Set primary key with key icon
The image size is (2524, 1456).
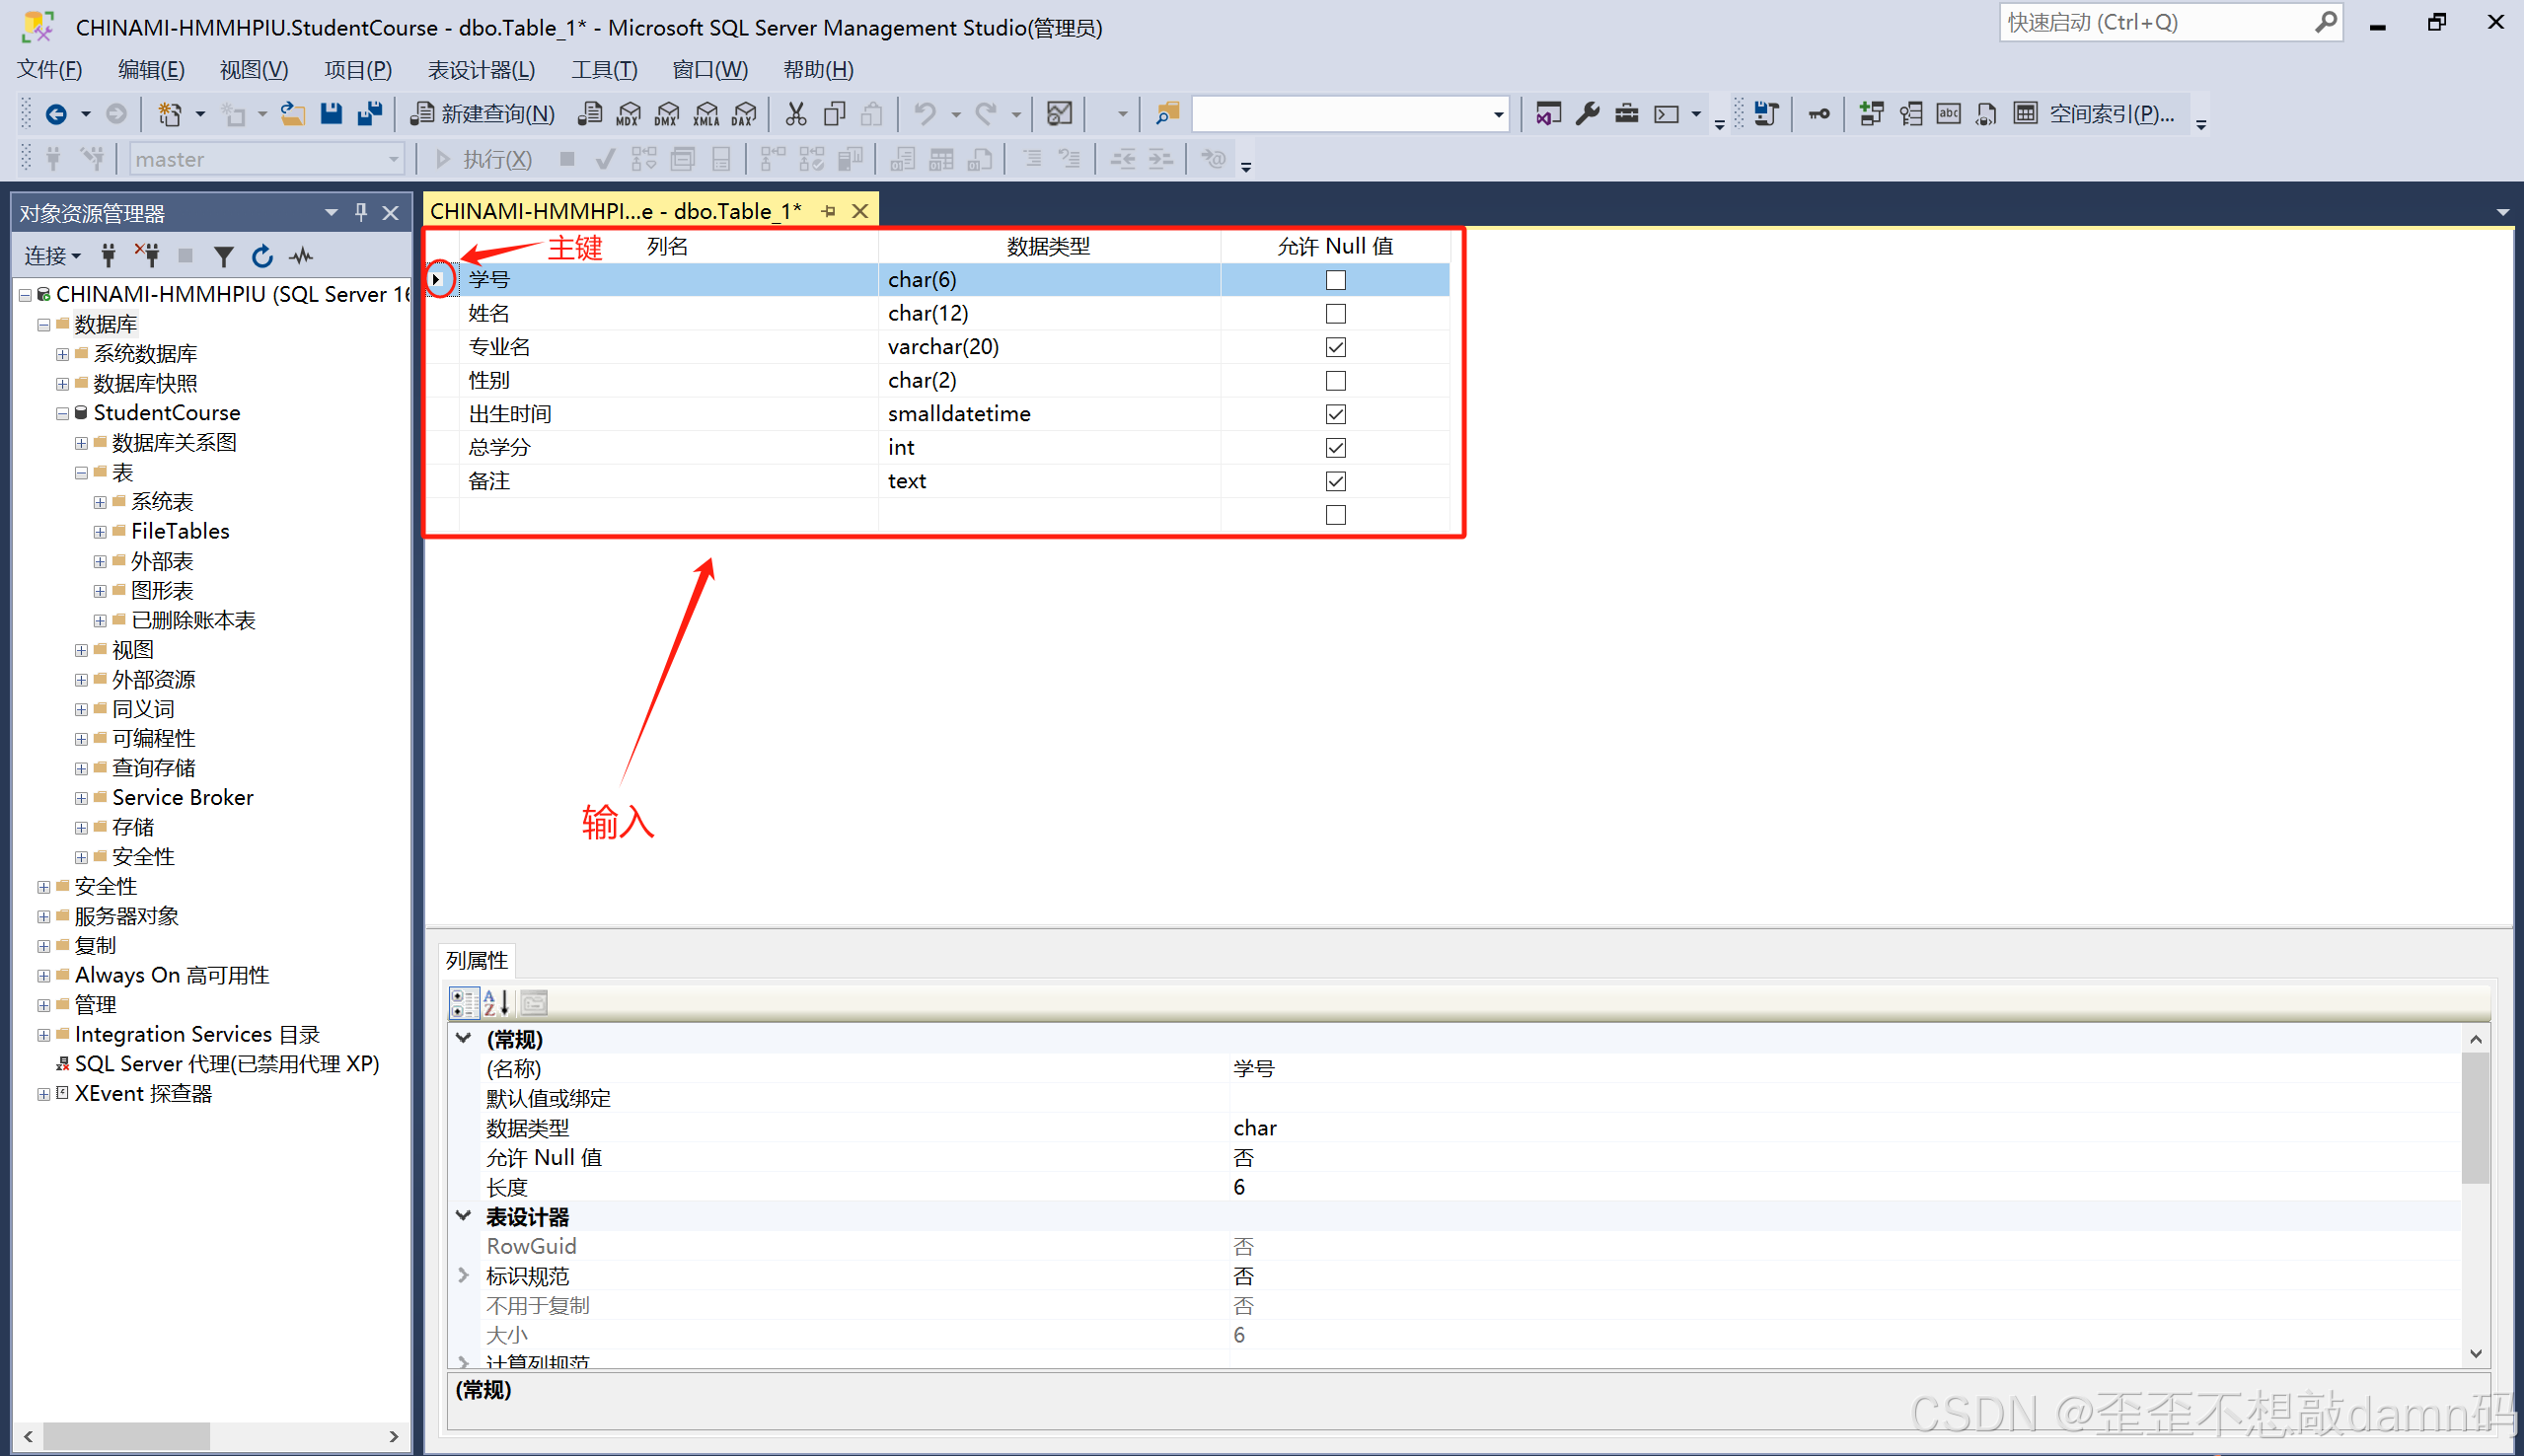[1819, 114]
